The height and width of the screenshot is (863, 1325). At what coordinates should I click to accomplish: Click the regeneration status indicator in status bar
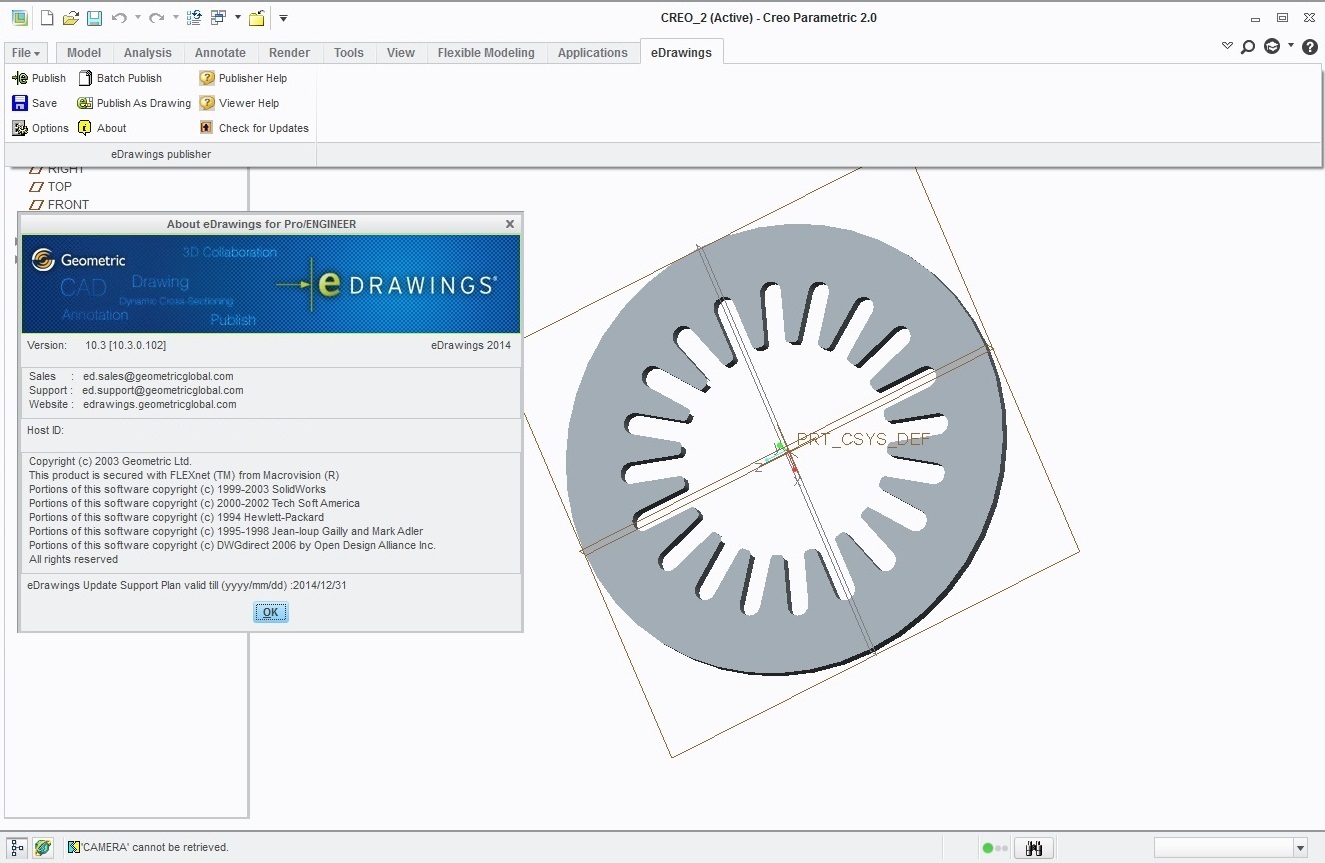click(995, 848)
